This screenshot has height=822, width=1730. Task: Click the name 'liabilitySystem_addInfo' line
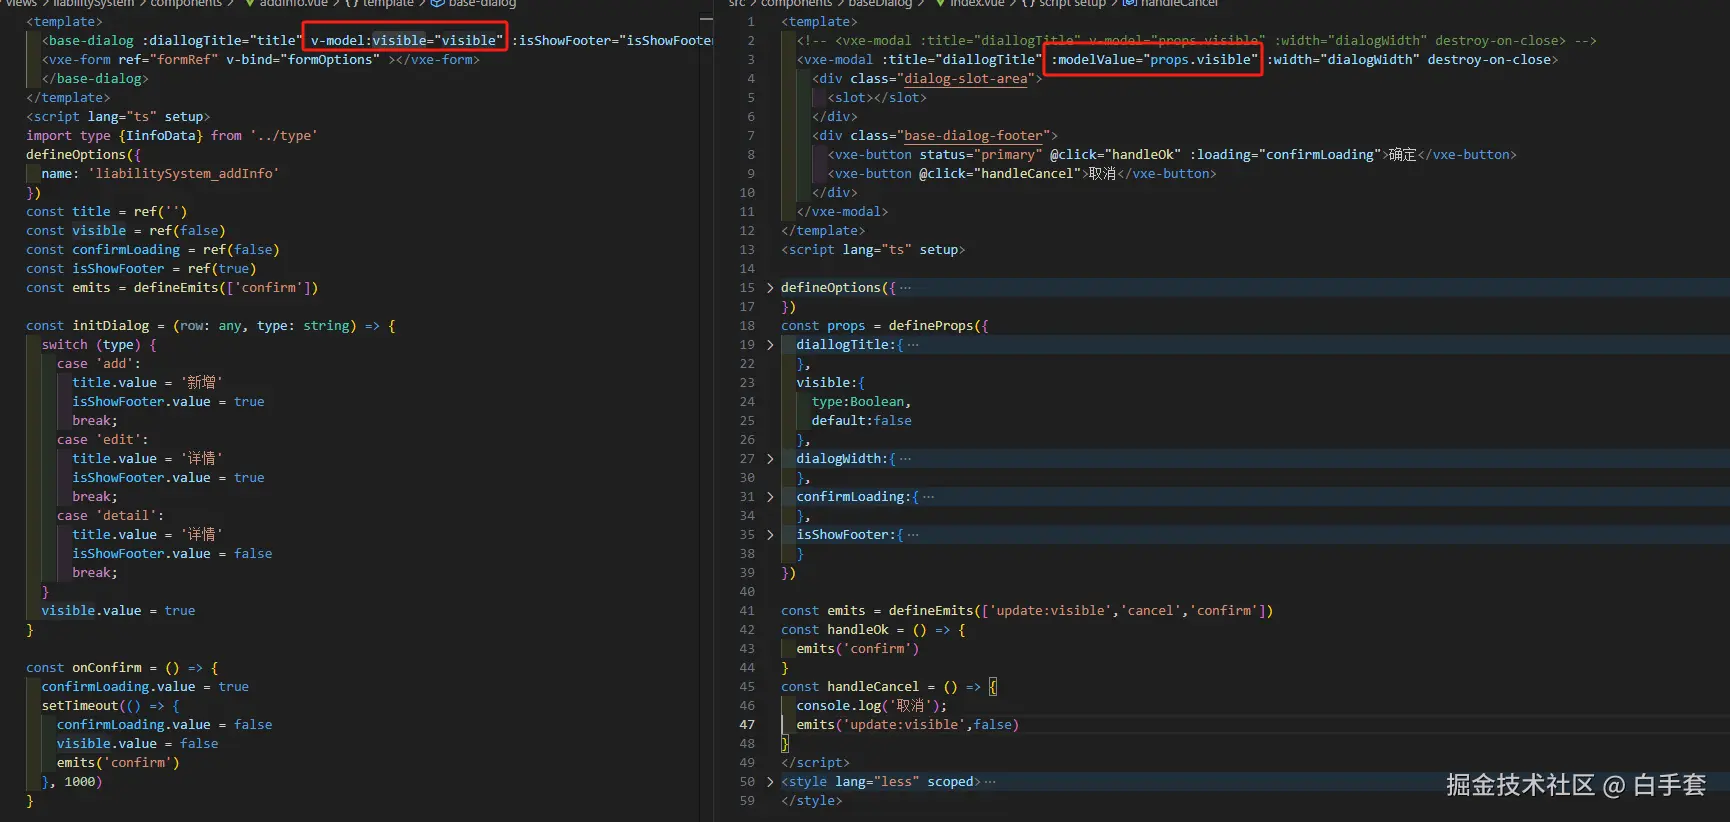pyautogui.click(x=160, y=174)
